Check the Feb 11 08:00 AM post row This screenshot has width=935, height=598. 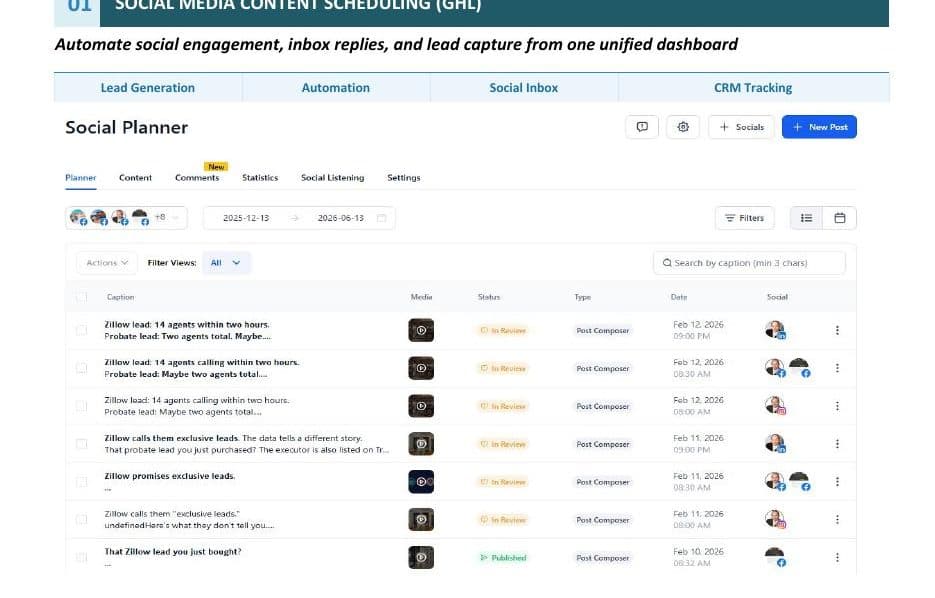(82, 520)
